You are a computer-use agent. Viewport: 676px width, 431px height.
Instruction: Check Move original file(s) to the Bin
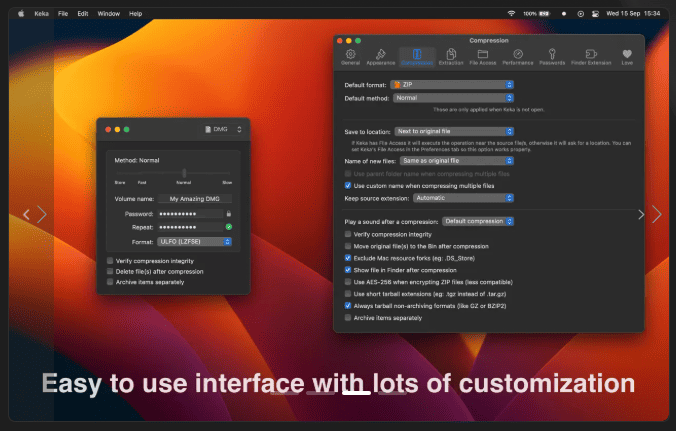[x=347, y=246]
